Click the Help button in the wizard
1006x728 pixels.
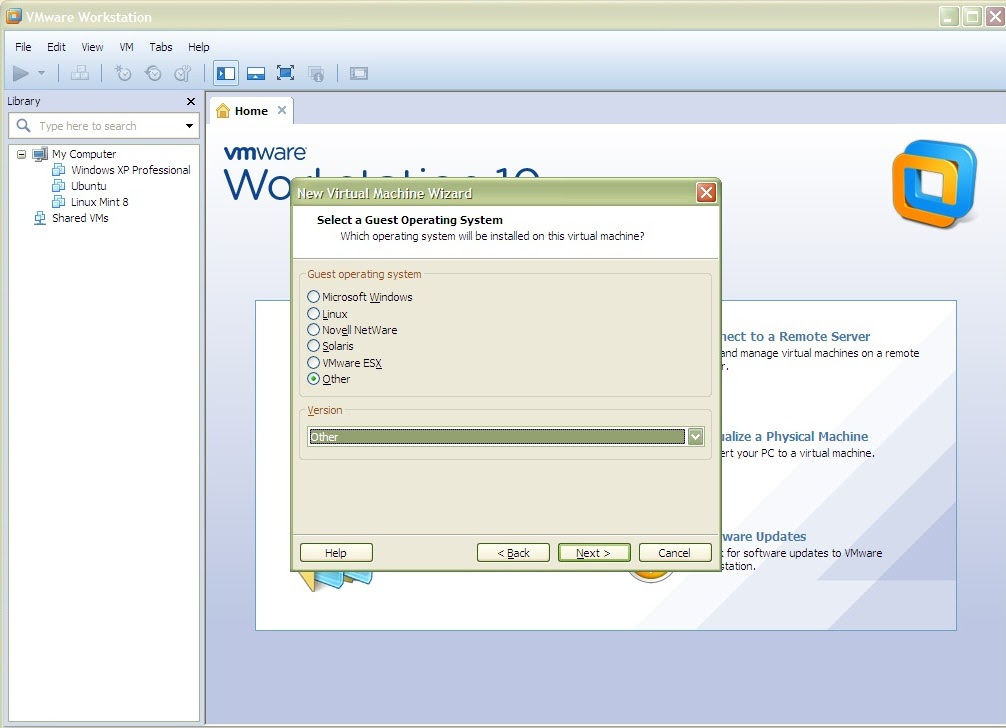[336, 553]
